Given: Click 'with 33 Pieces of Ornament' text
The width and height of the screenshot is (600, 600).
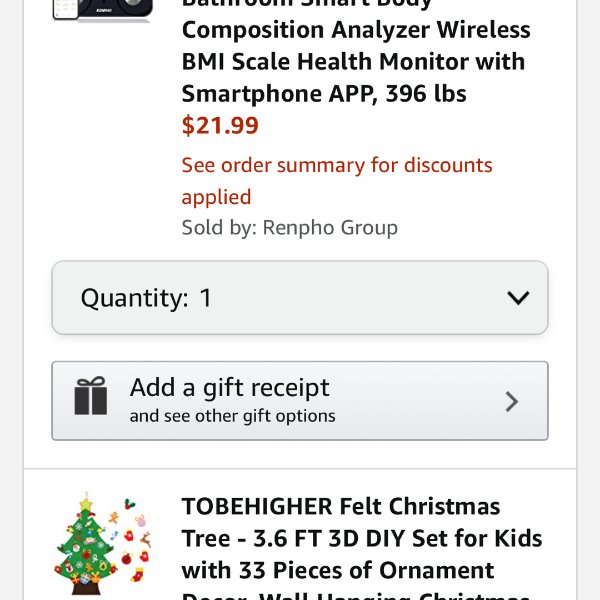Looking at the screenshot, I should 338,571.
